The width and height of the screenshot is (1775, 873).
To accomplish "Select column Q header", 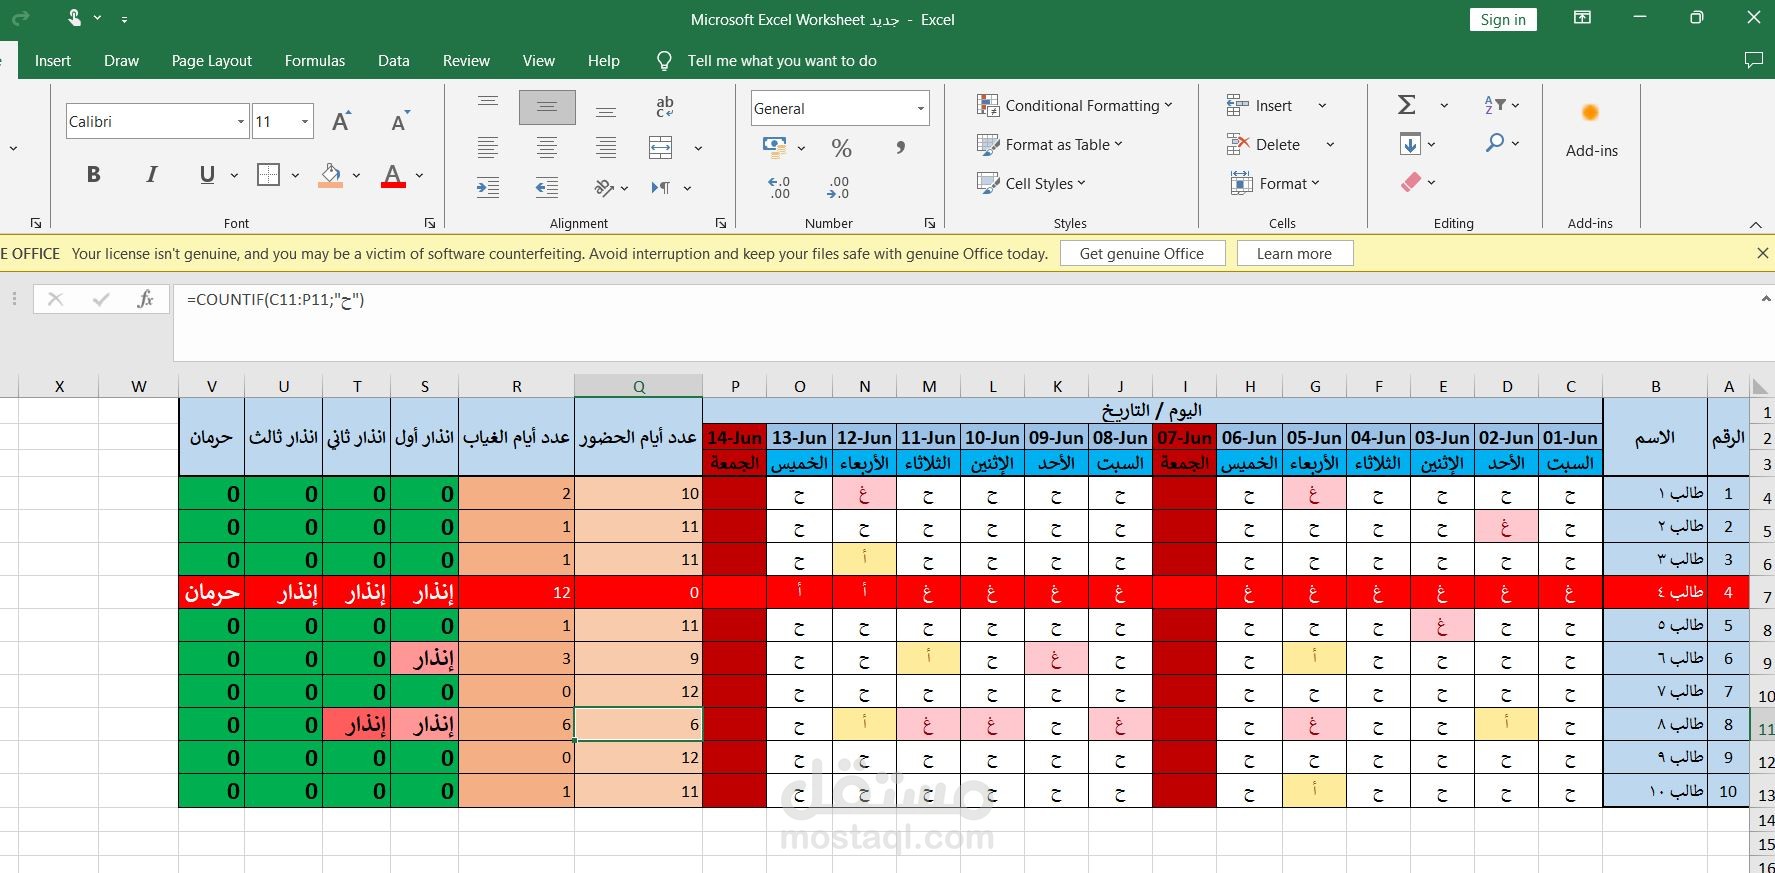I will (x=638, y=386).
